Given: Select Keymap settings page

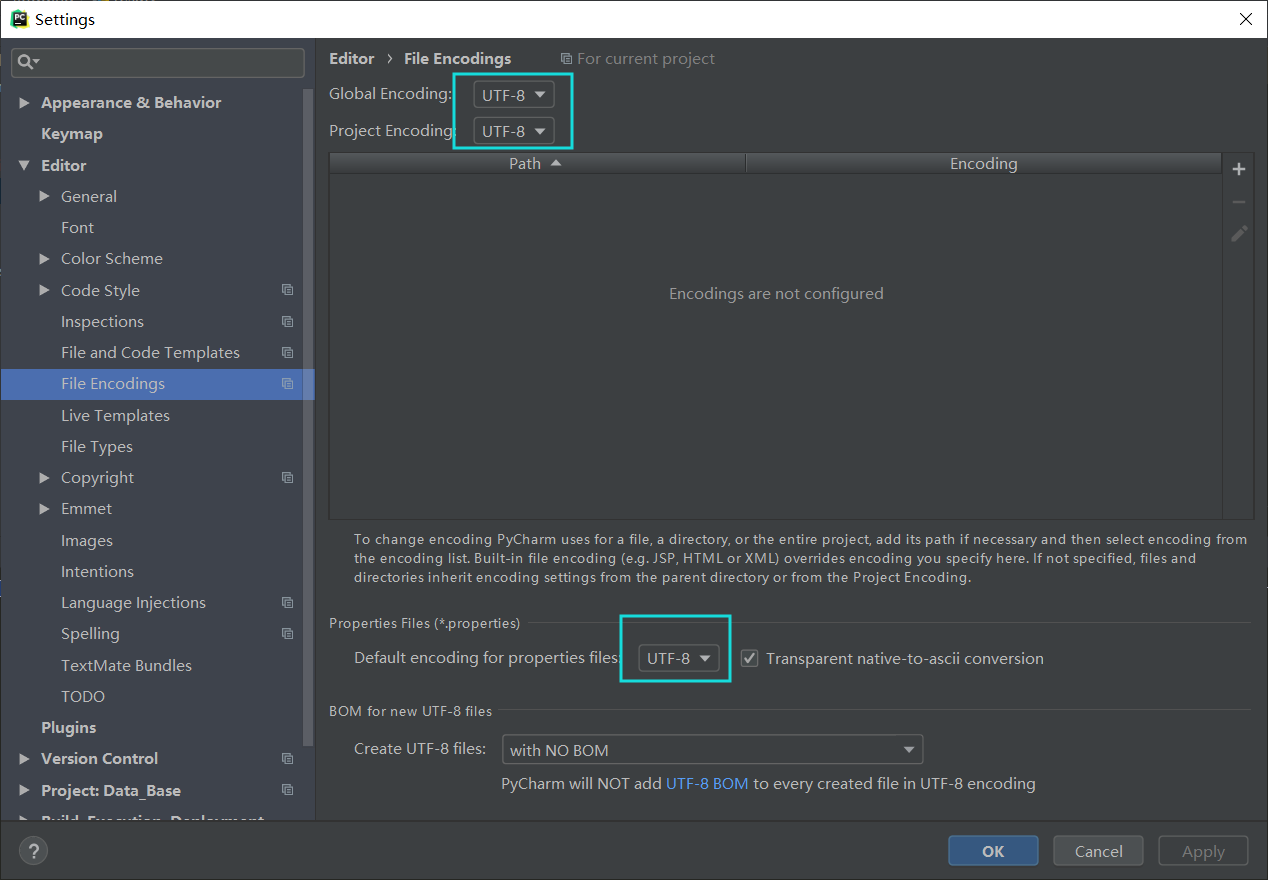Looking at the screenshot, I should tap(72, 134).
